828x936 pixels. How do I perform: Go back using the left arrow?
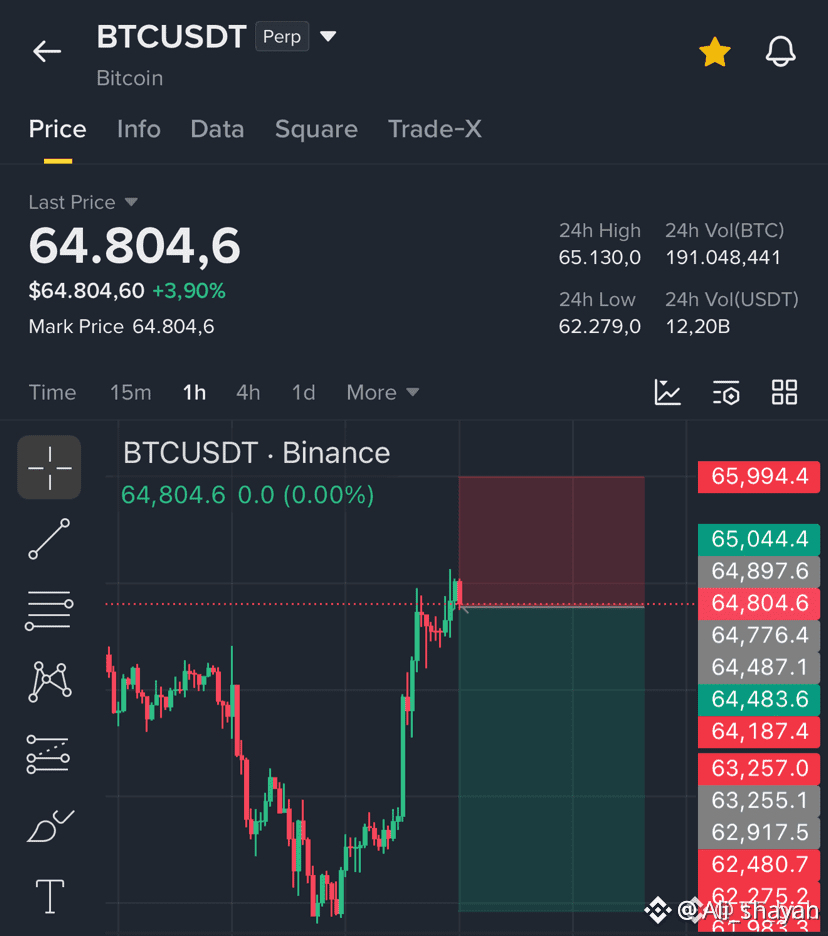47,51
